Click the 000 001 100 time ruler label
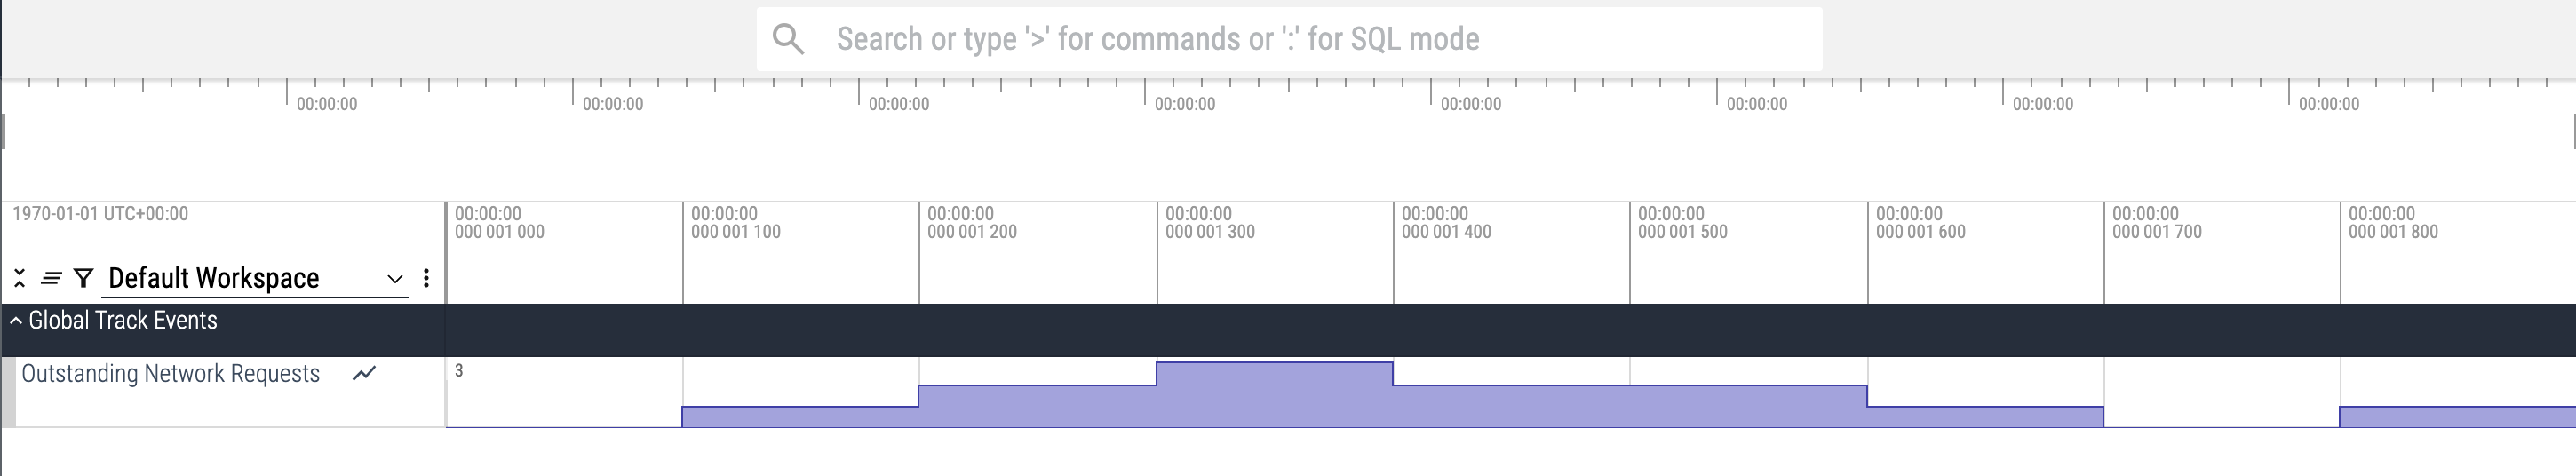 [x=736, y=232]
